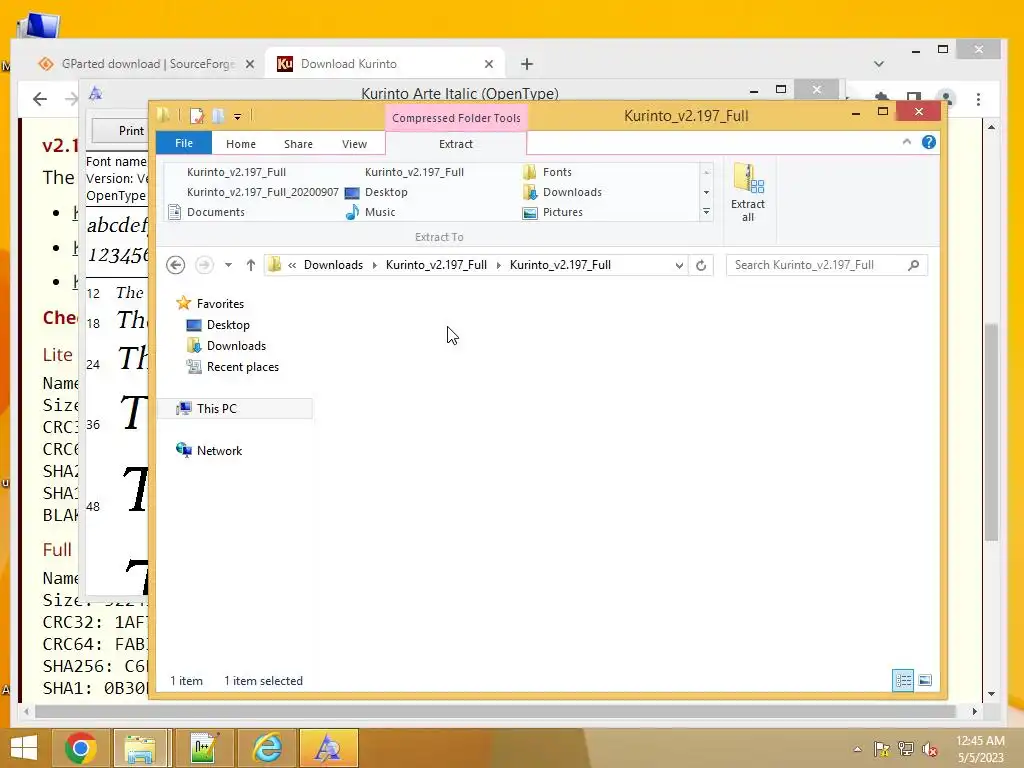Open Internet Explorer from the taskbar
1024x768 pixels.
pyautogui.click(x=267, y=748)
